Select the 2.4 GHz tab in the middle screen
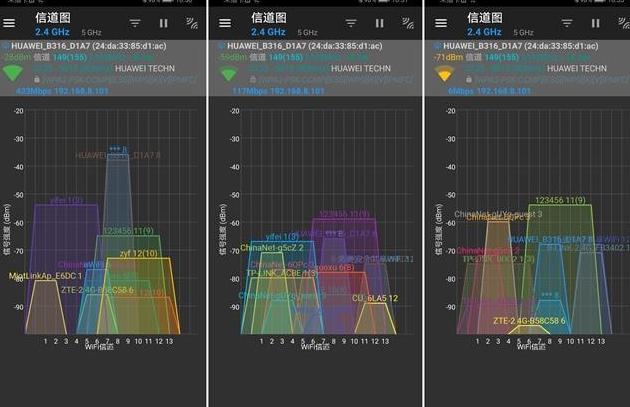The width and height of the screenshot is (630, 407). tap(268, 32)
